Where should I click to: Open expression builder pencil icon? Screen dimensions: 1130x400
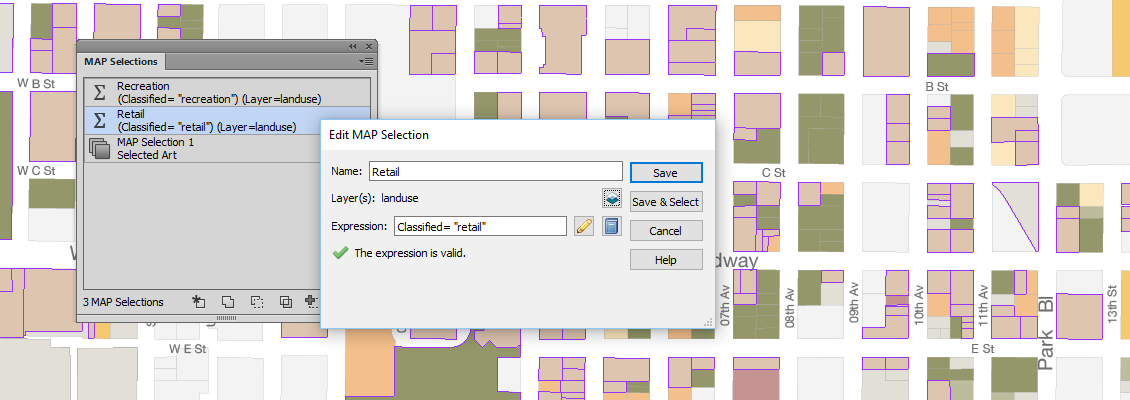(584, 226)
